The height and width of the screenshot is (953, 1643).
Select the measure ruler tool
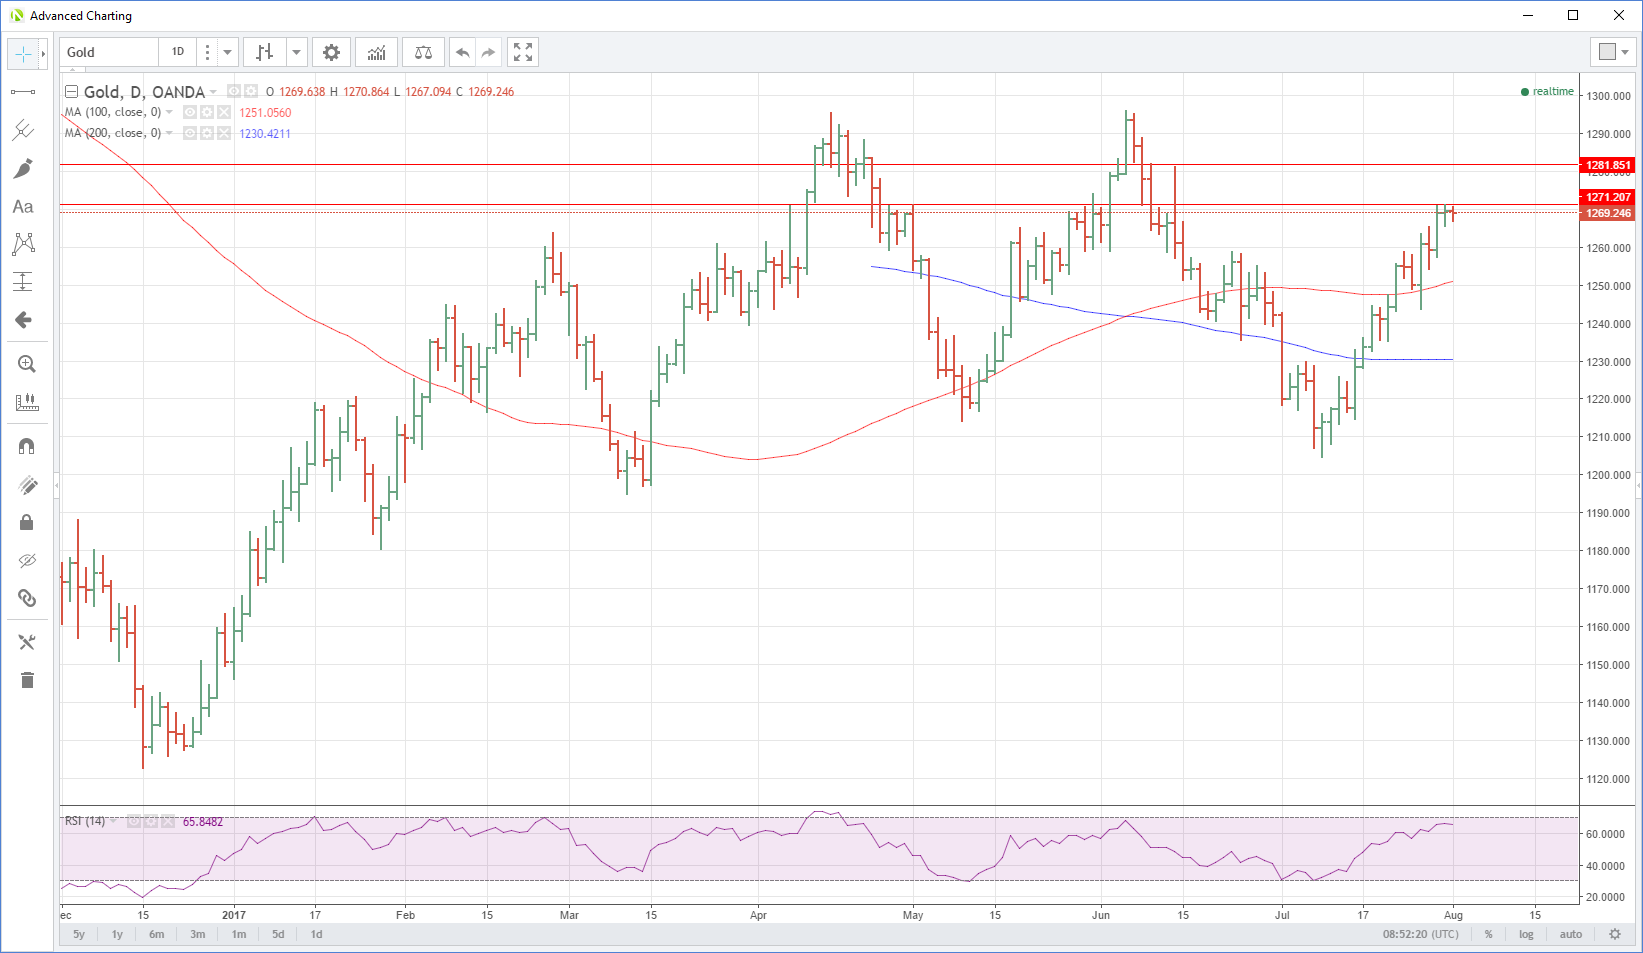tap(27, 402)
